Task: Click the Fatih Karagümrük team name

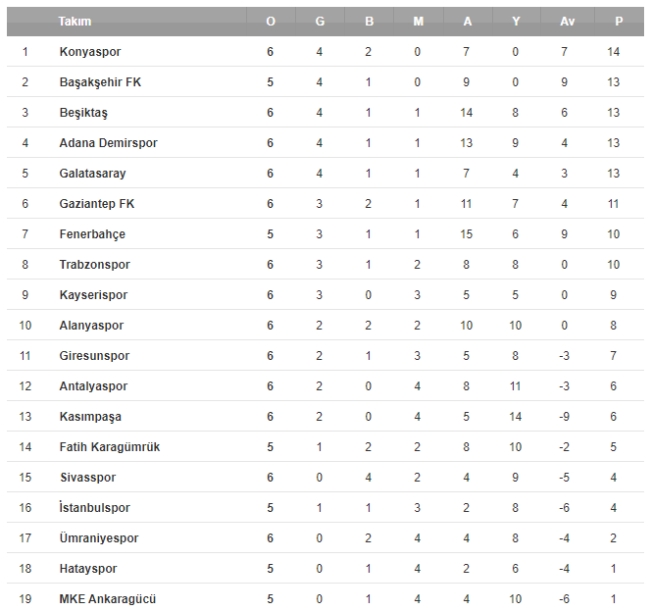Action: tap(108, 447)
